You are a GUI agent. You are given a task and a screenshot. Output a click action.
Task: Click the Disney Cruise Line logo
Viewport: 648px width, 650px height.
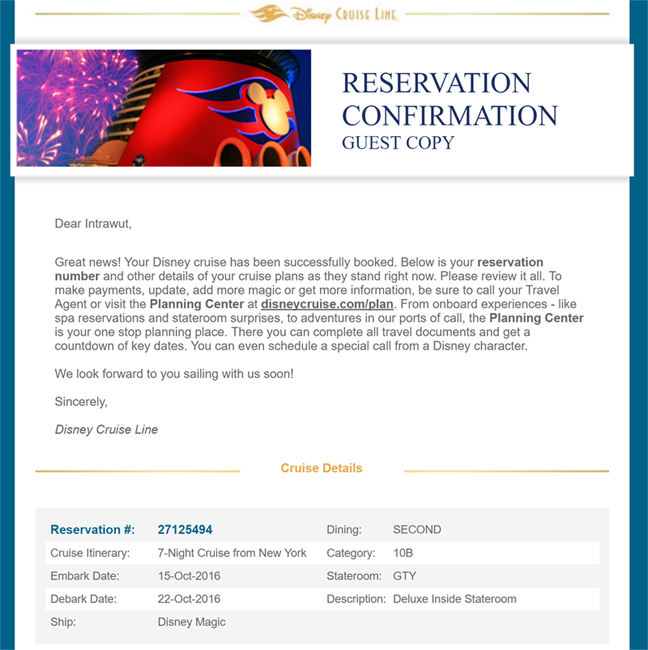point(322,14)
